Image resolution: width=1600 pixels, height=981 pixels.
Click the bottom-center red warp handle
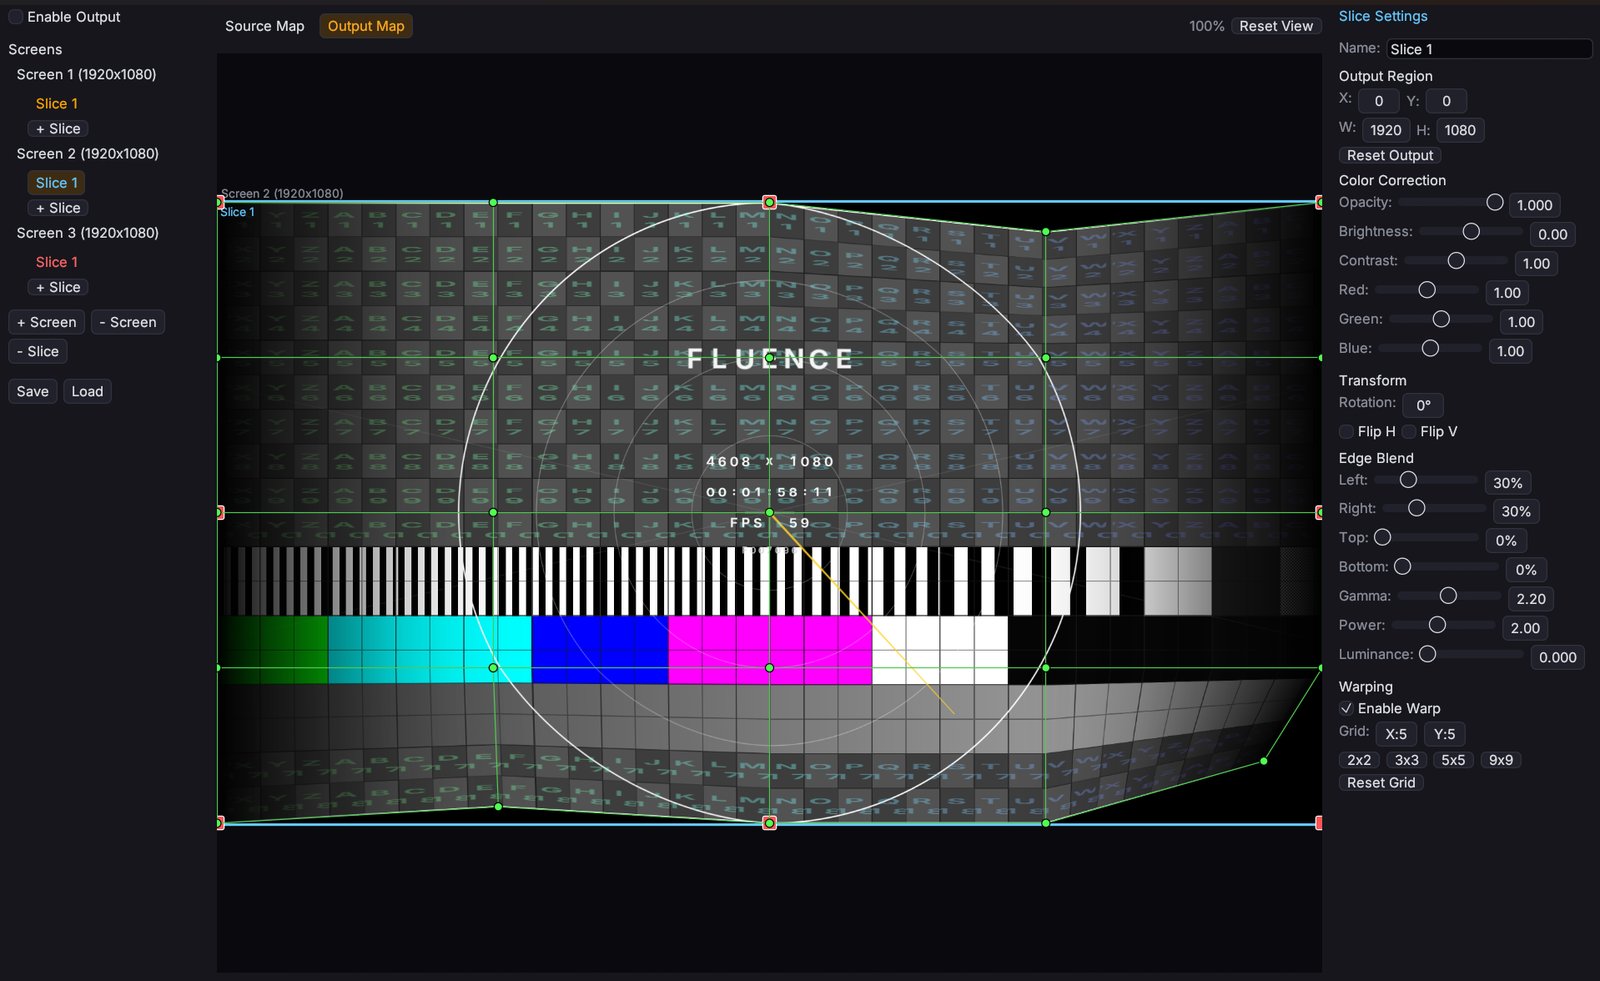coord(769,823)
